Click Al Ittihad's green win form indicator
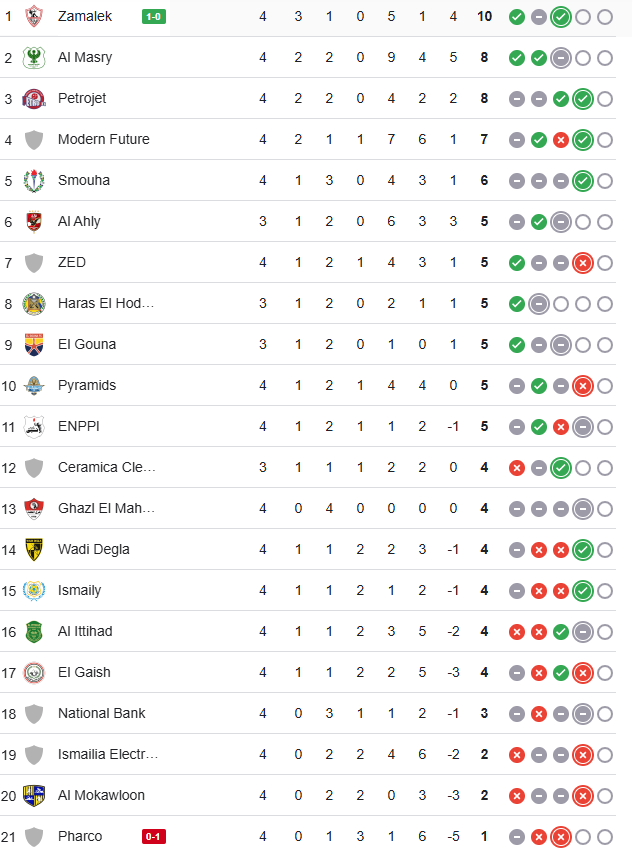Screen dimensions: 633x848 coord(561,632)
